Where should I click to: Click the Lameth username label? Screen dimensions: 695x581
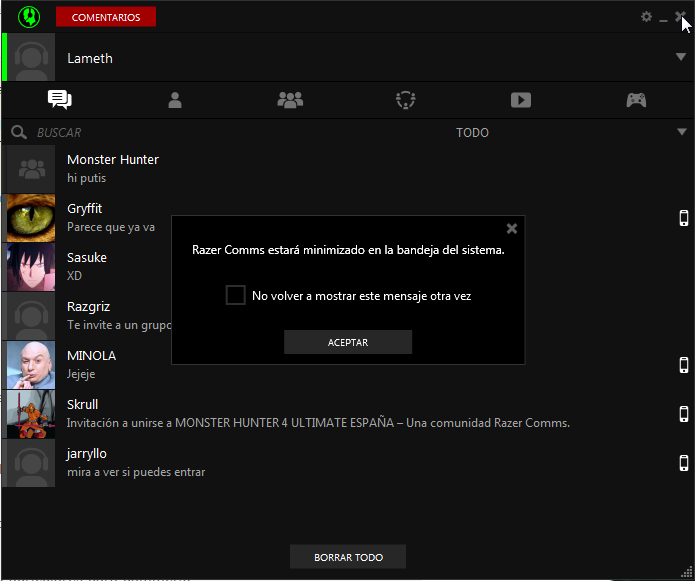coord(90,58)
